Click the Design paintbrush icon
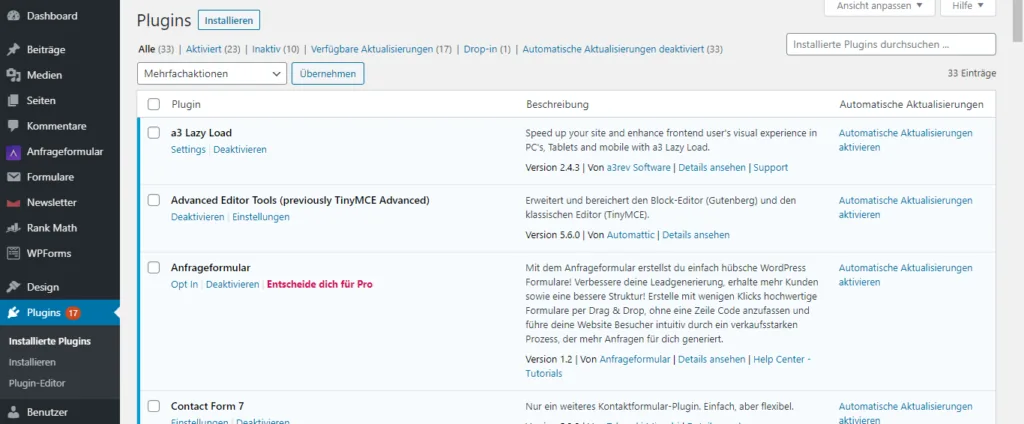Screen dimensions: 1024x424 coord(13,287)
